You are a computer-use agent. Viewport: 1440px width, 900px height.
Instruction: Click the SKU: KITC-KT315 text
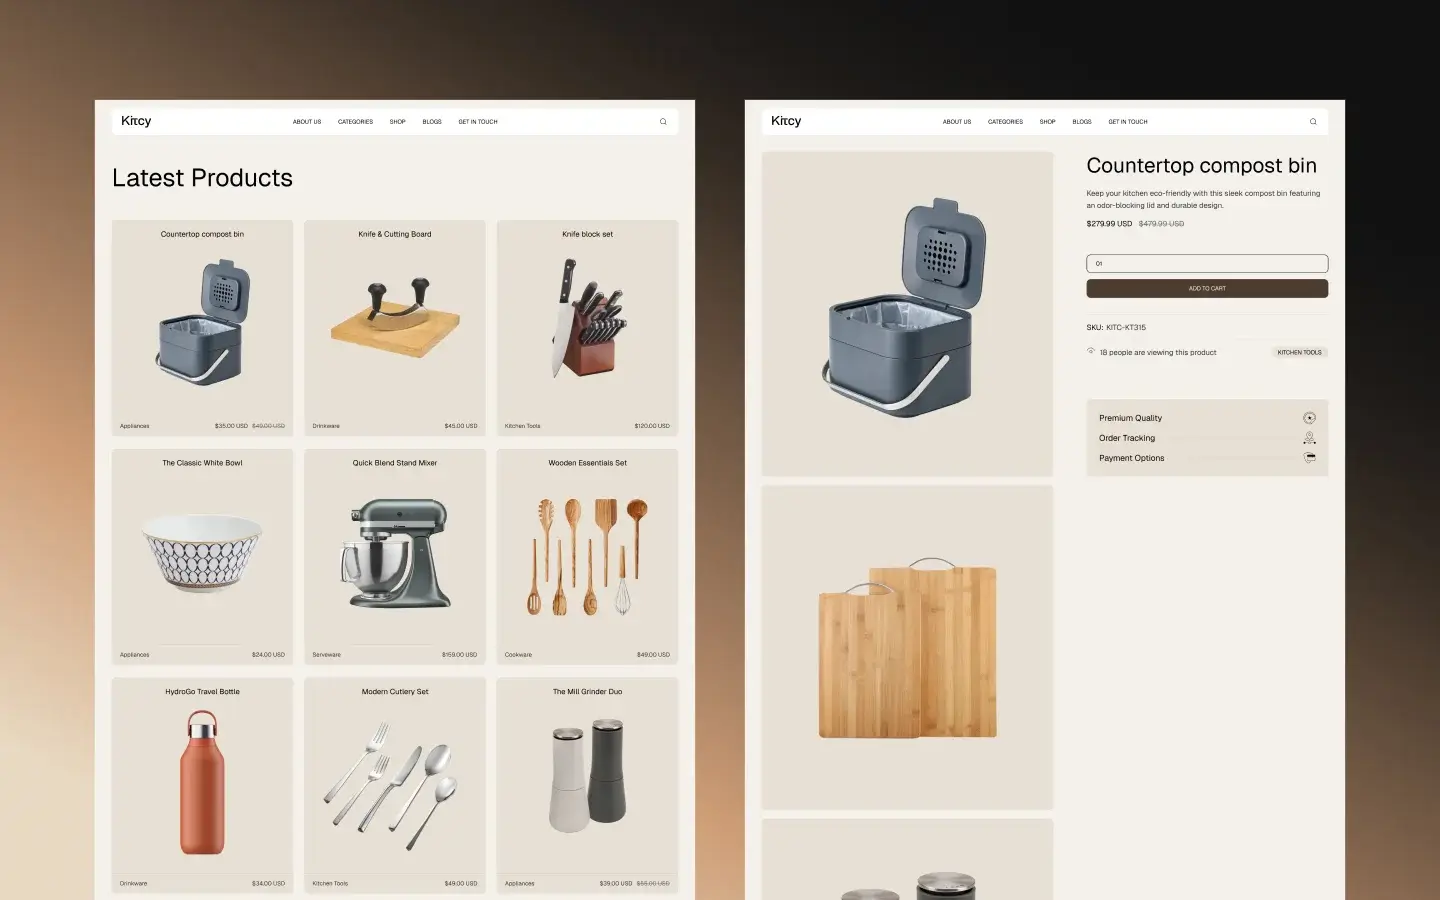coord(1116,328)
